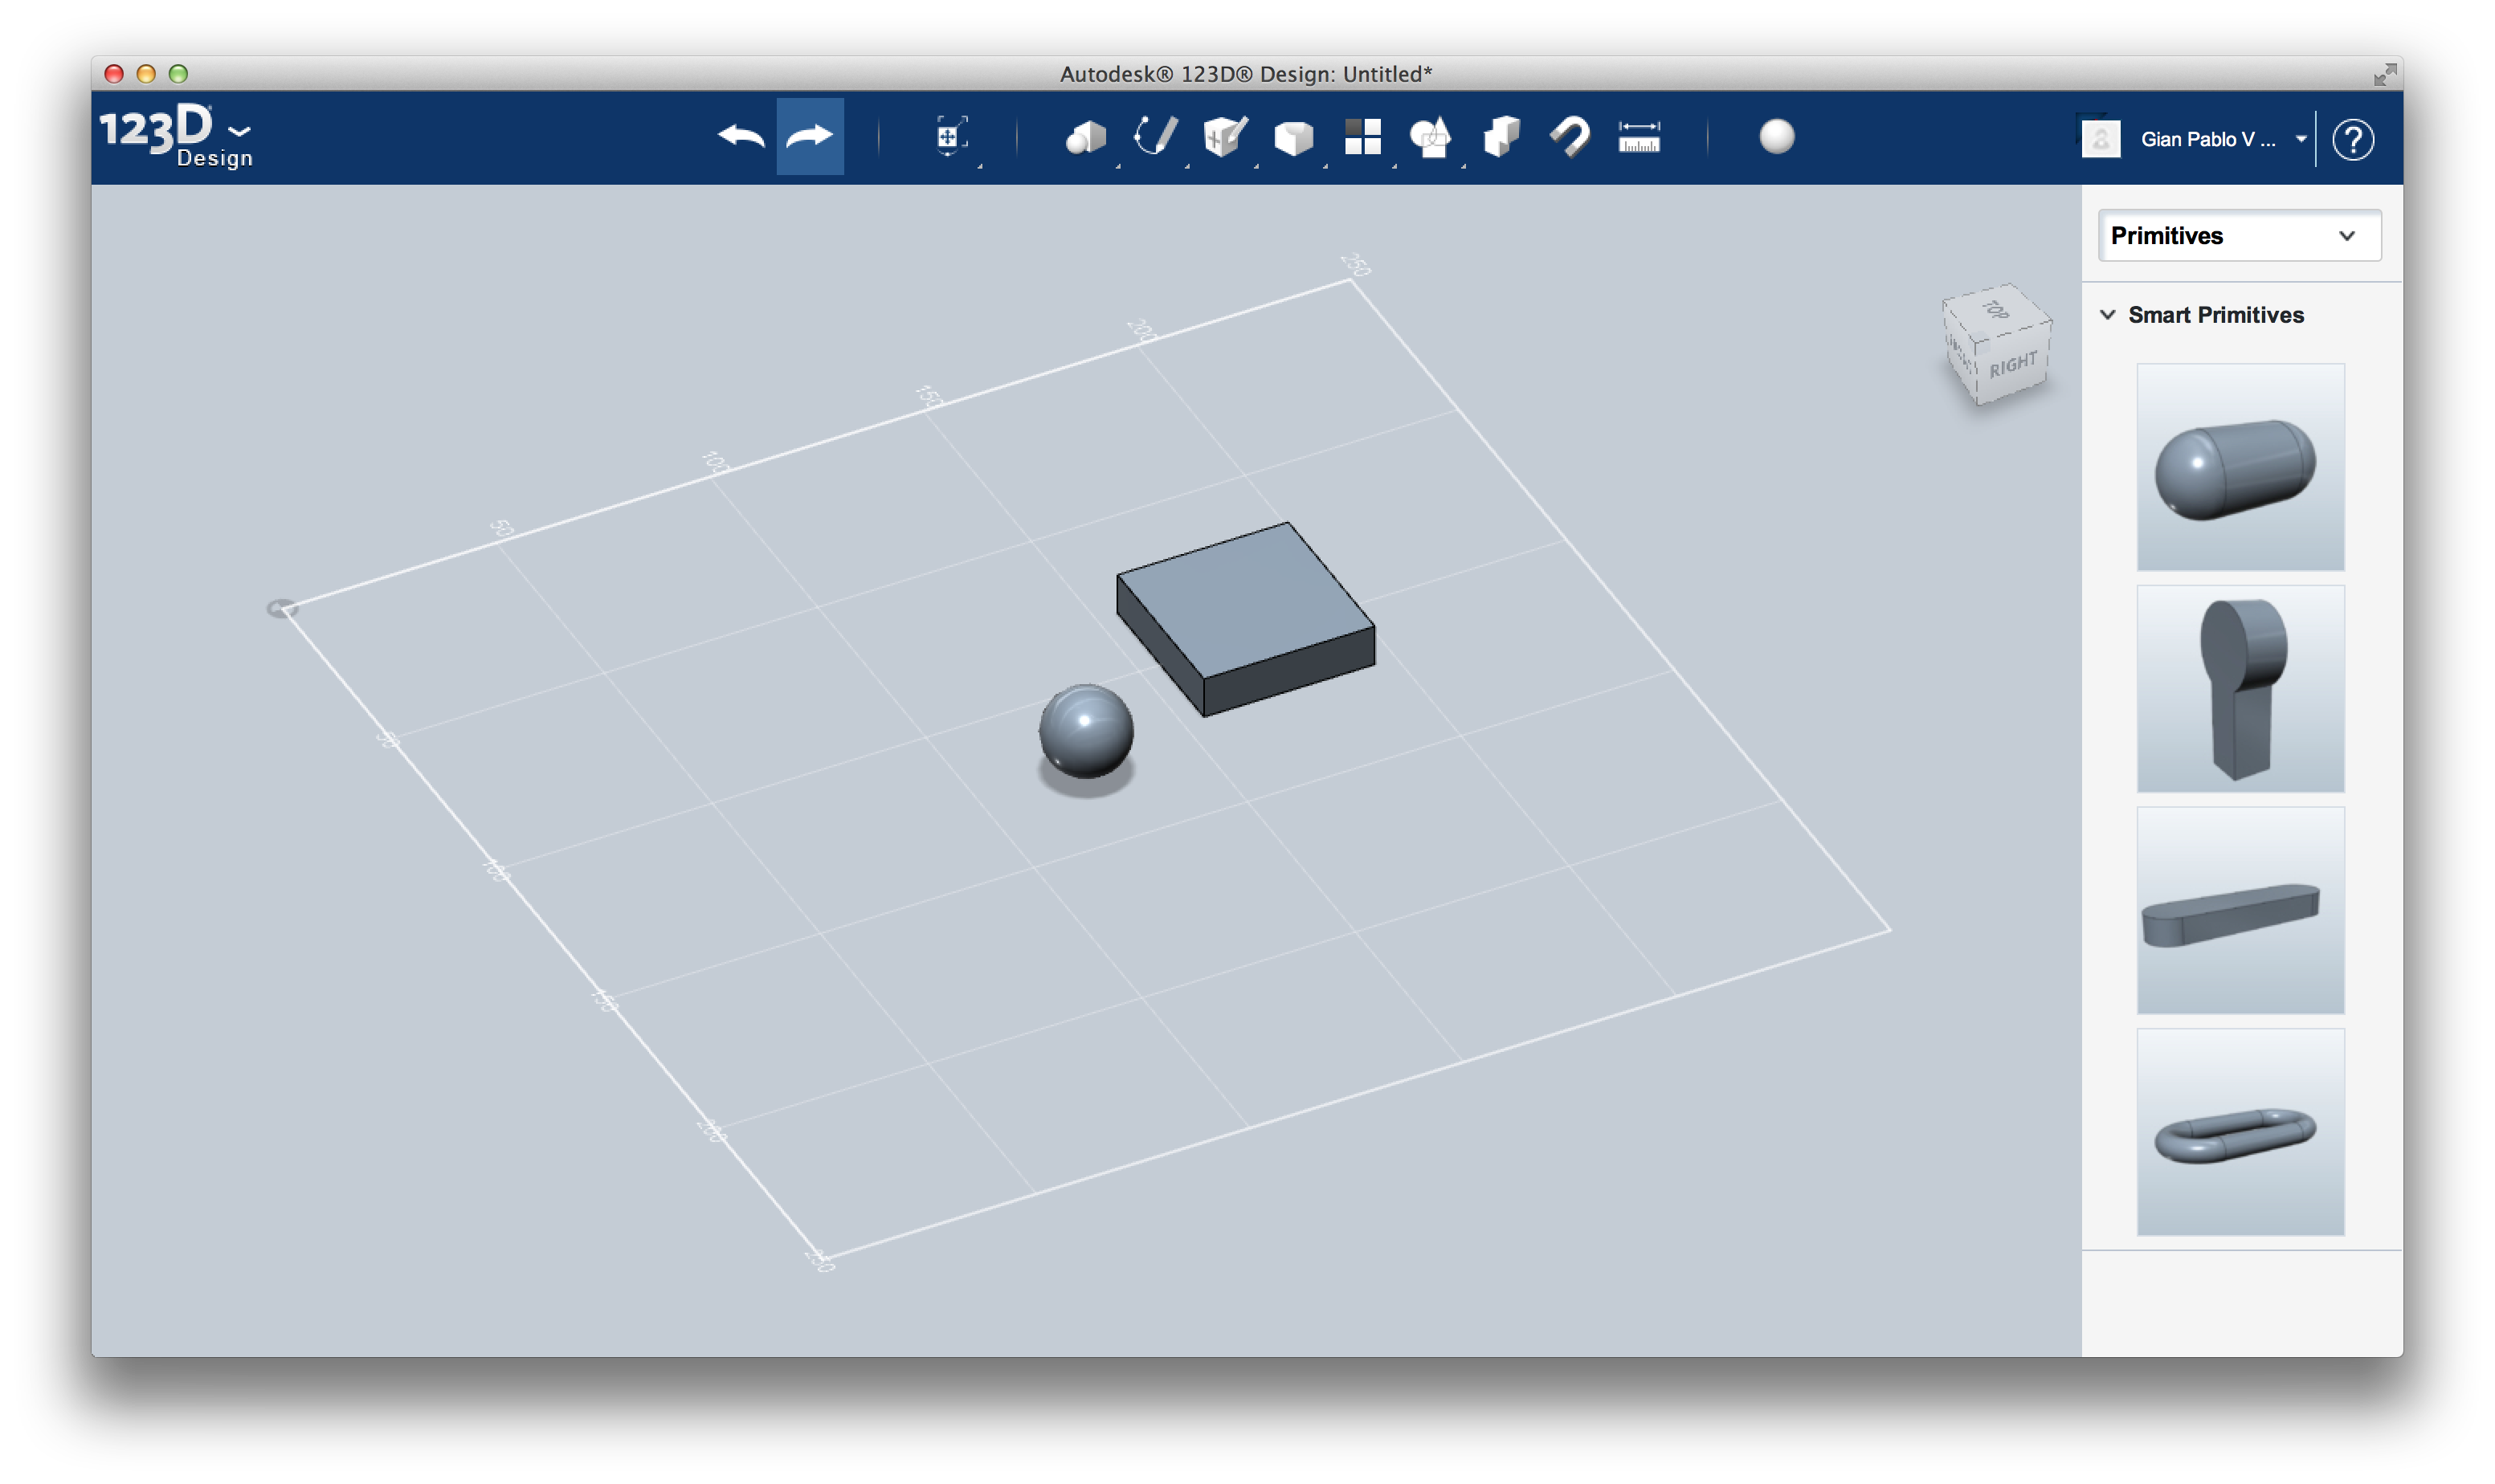
Task: Open the Modify tool
Action: 1293,137
